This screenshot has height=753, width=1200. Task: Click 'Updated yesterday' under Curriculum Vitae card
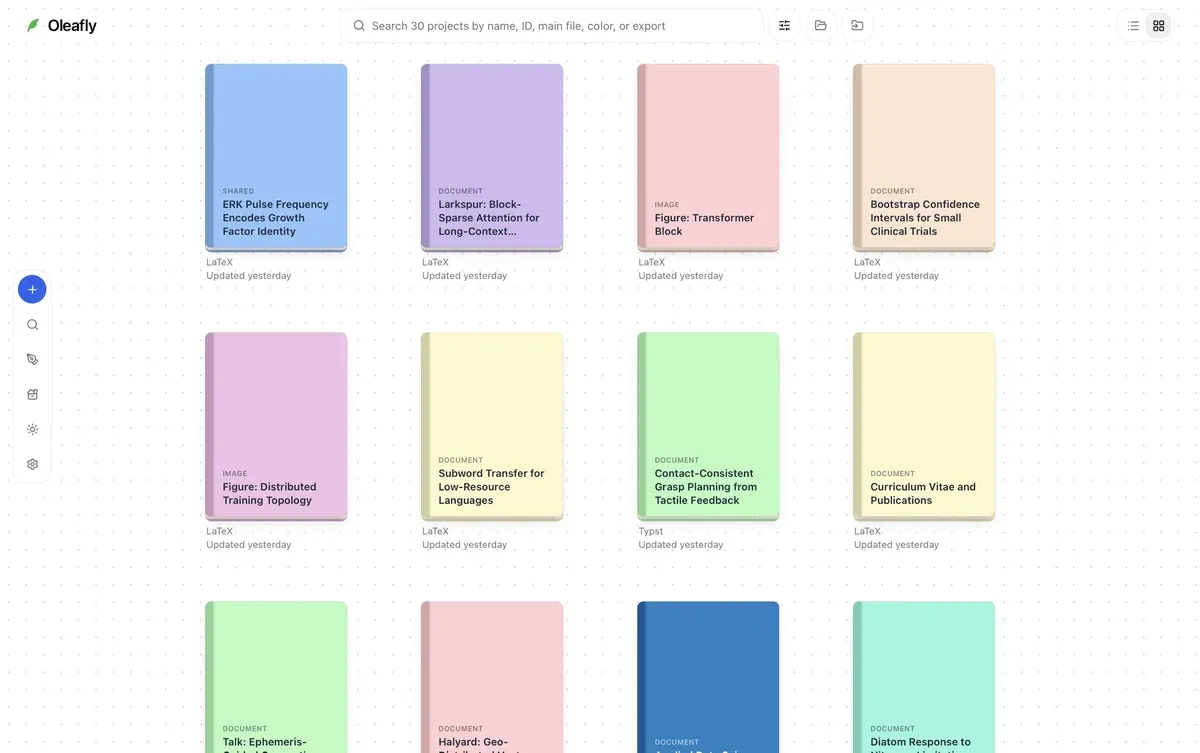pos(897,545)
